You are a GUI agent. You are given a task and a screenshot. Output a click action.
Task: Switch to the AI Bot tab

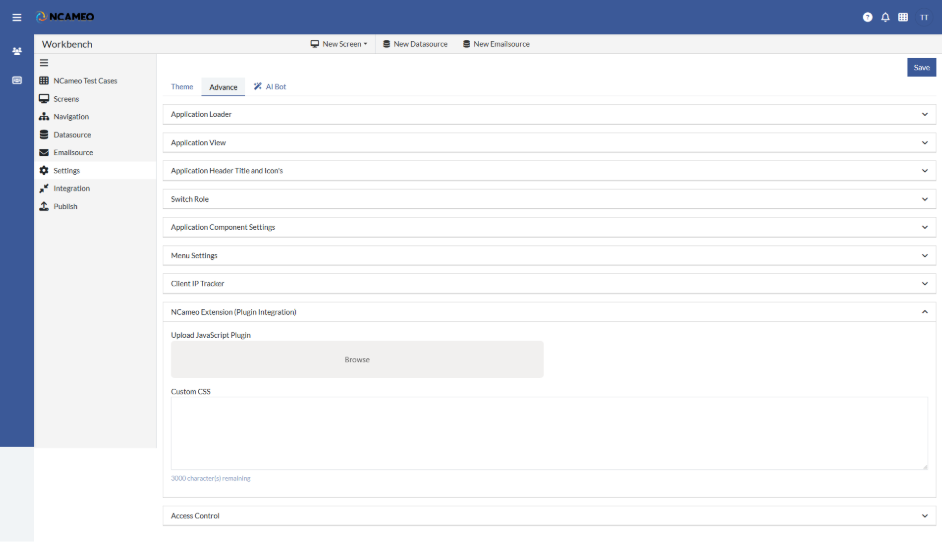[x=270, y=87]
